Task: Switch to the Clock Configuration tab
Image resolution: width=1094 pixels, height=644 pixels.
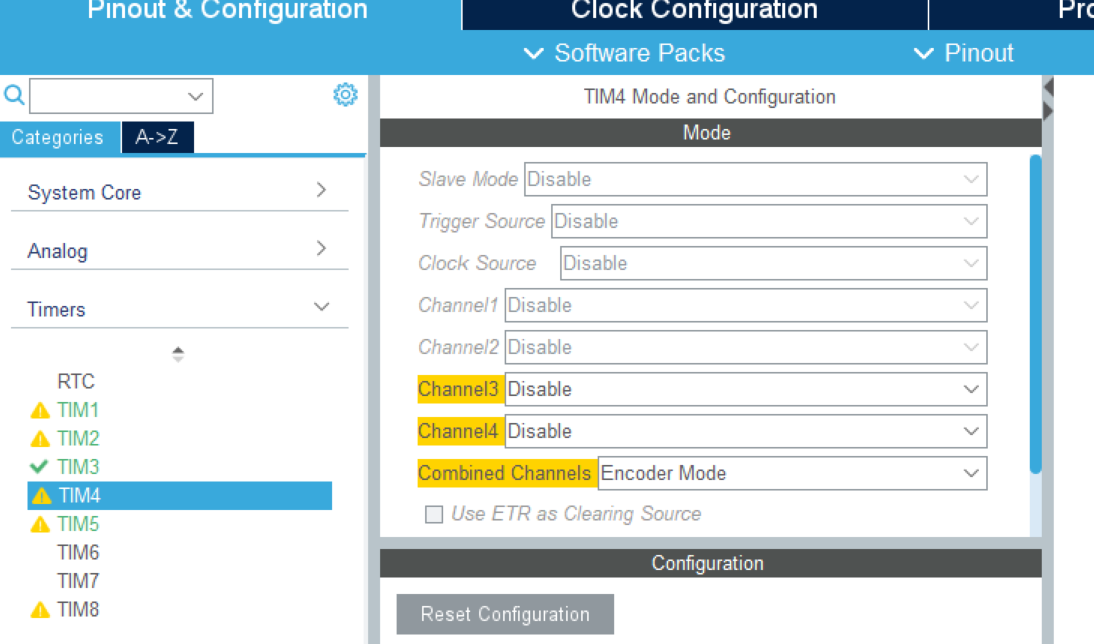Action: tap(694, 12)
